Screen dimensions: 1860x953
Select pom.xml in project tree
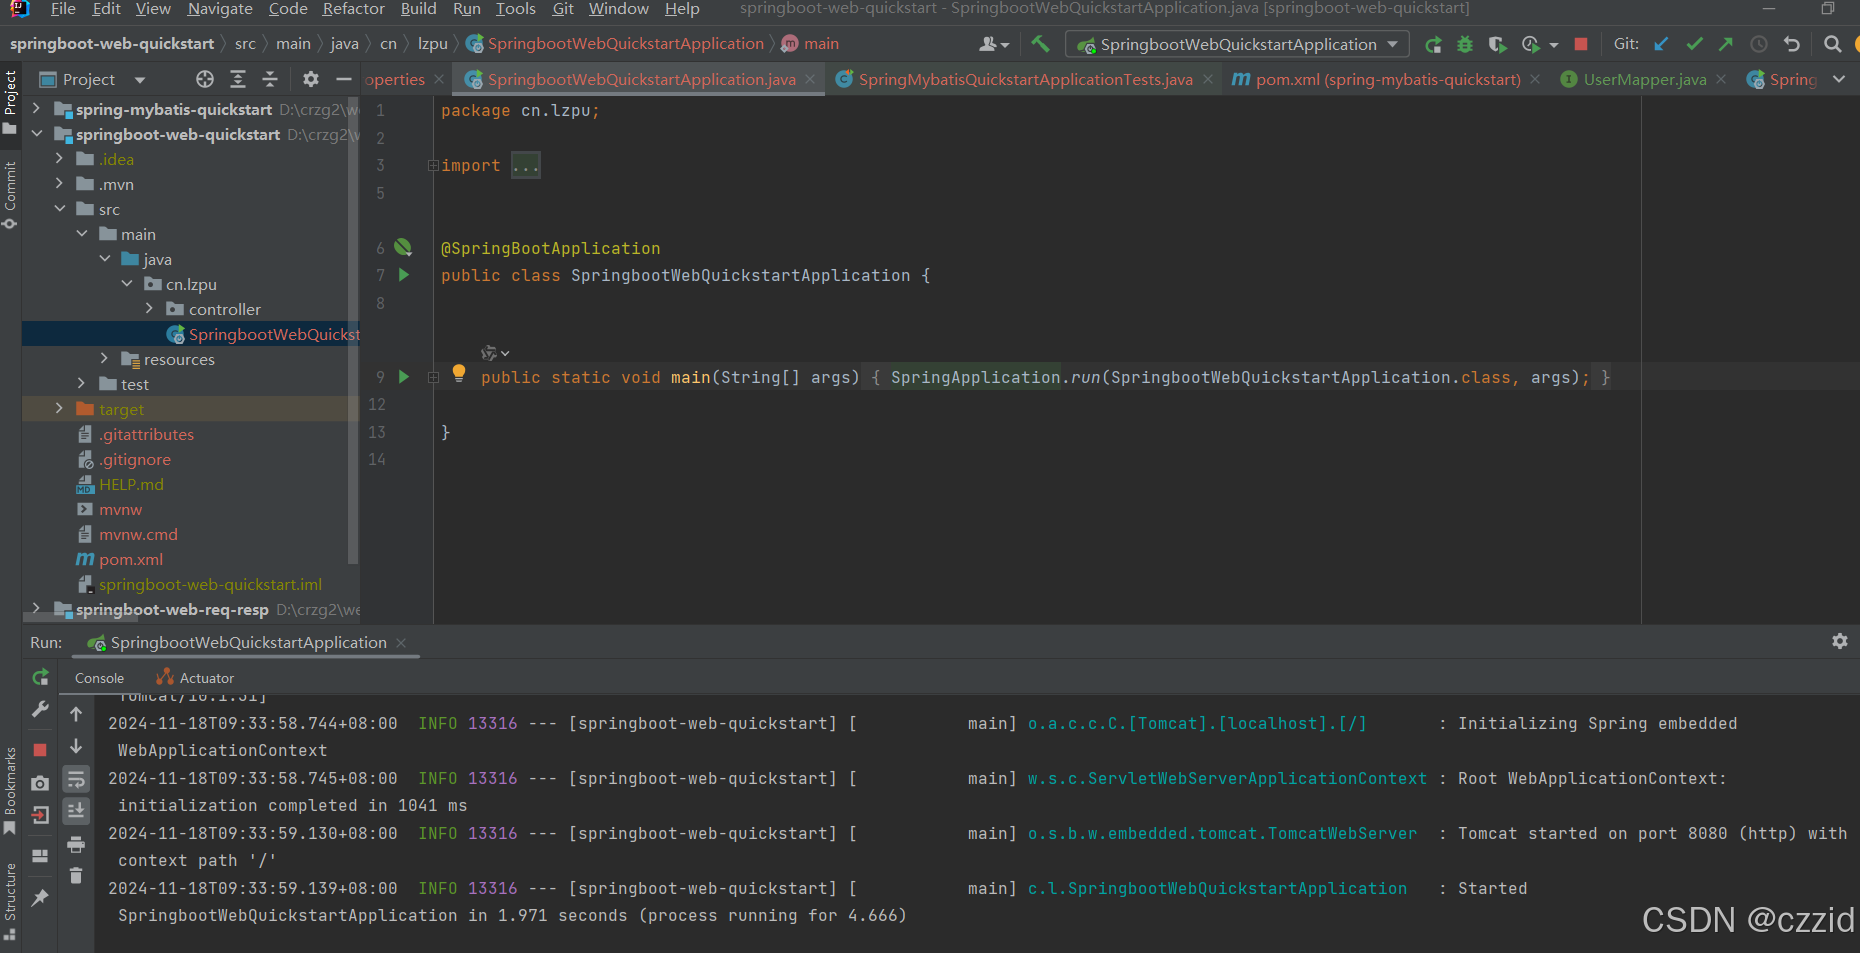(x=130, y=559)
